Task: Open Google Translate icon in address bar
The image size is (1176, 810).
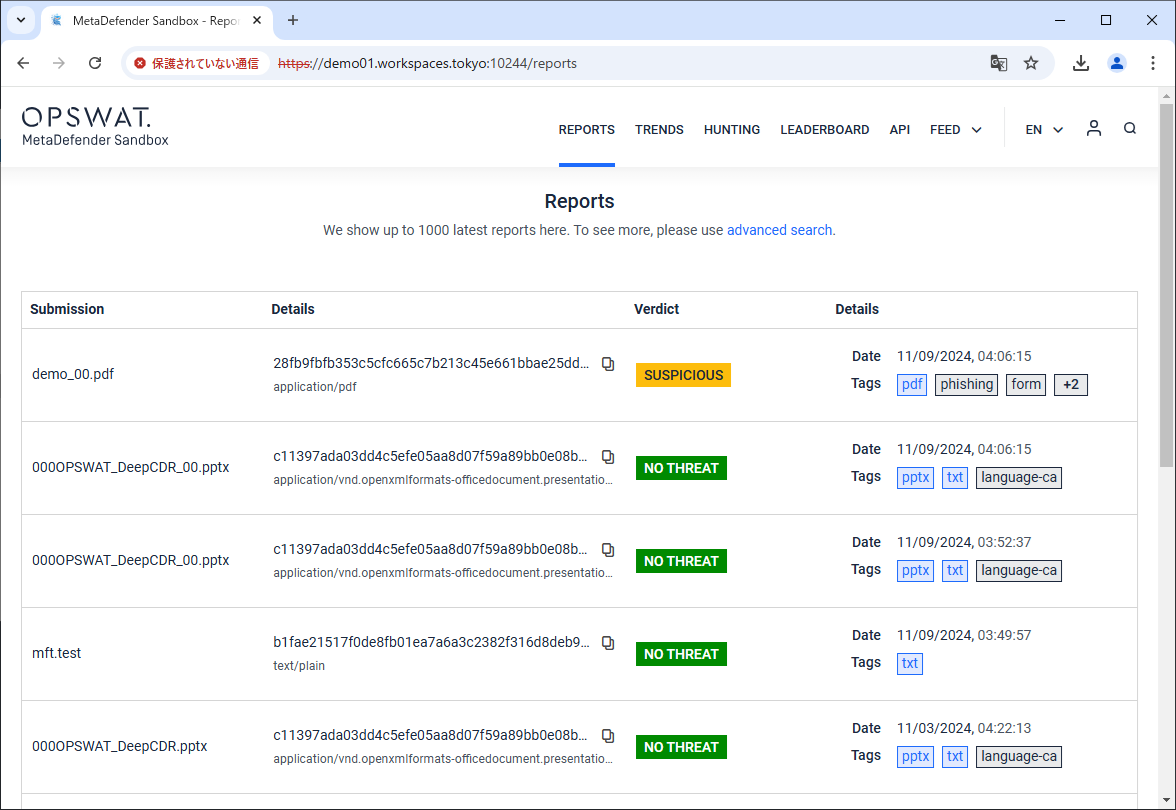Action: 998,63
